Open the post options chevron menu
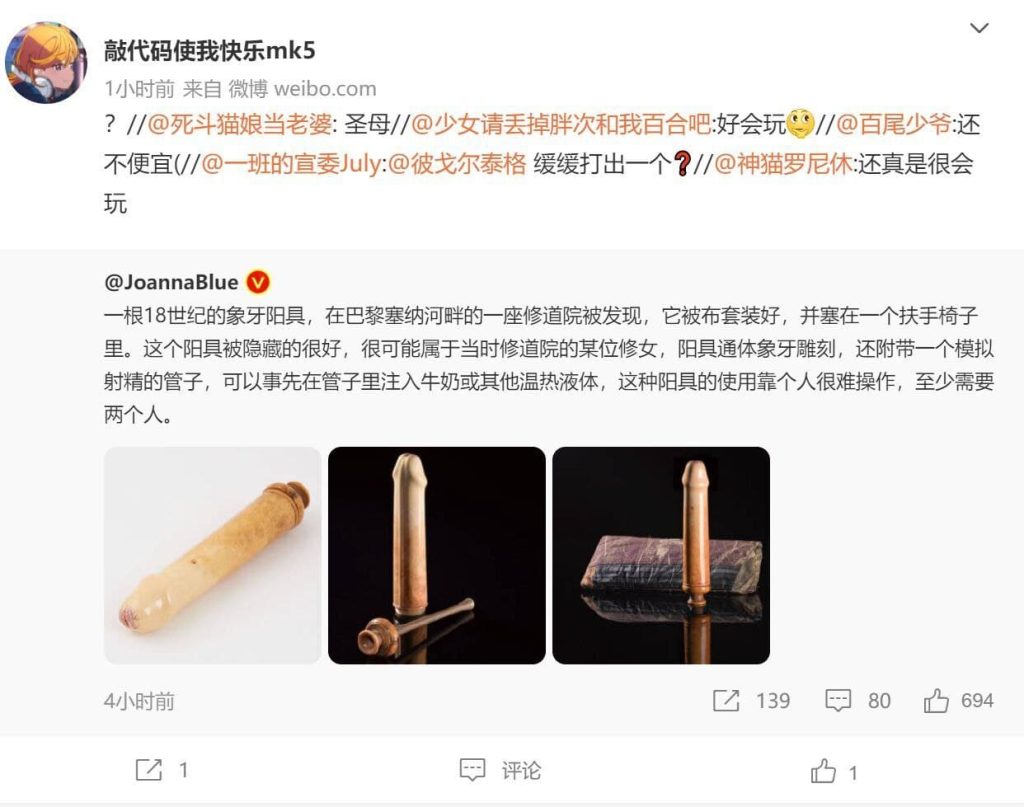 point(979,28)
